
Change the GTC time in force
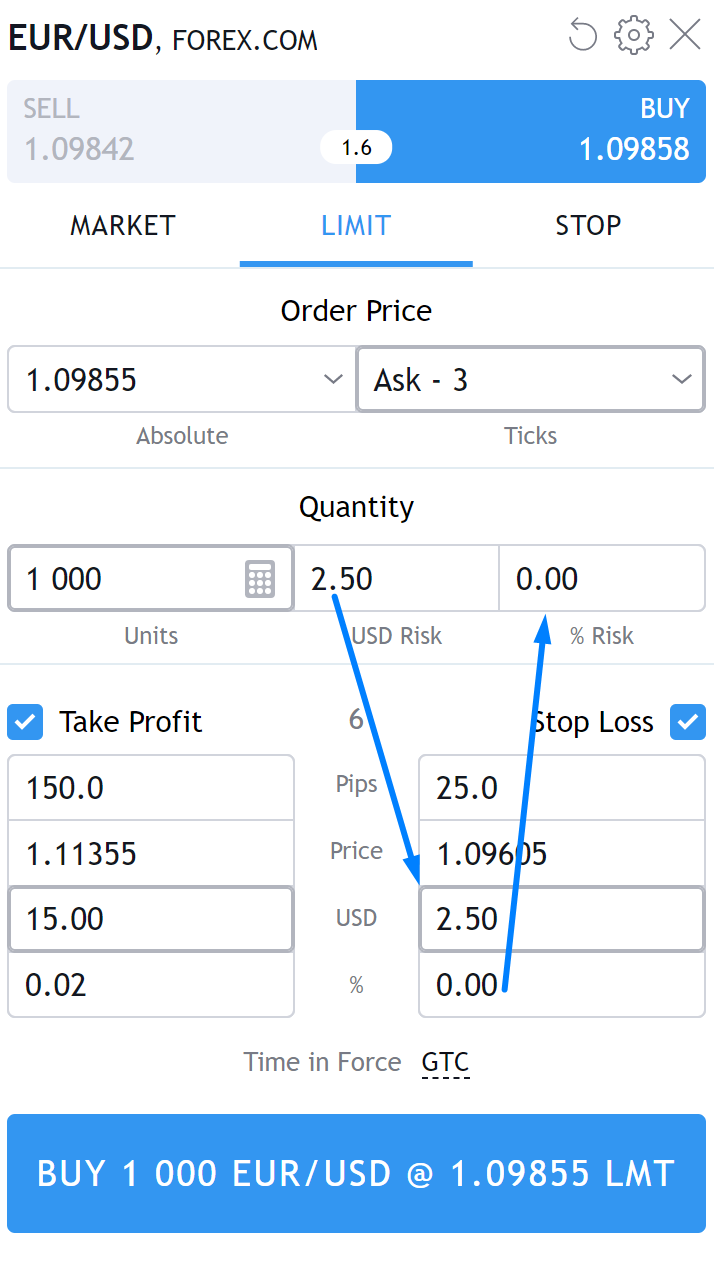click(x=445, y=1062)
